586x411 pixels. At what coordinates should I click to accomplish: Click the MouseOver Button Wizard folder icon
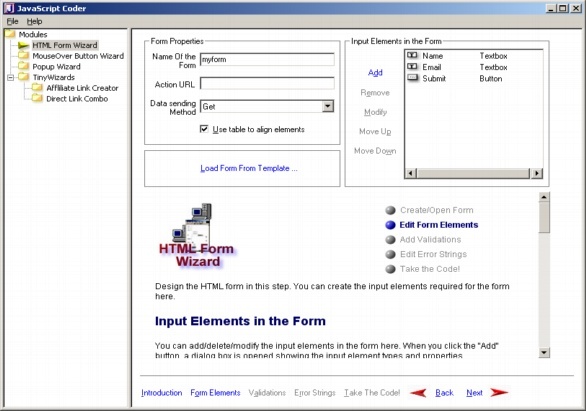click(x=24, y=56)
